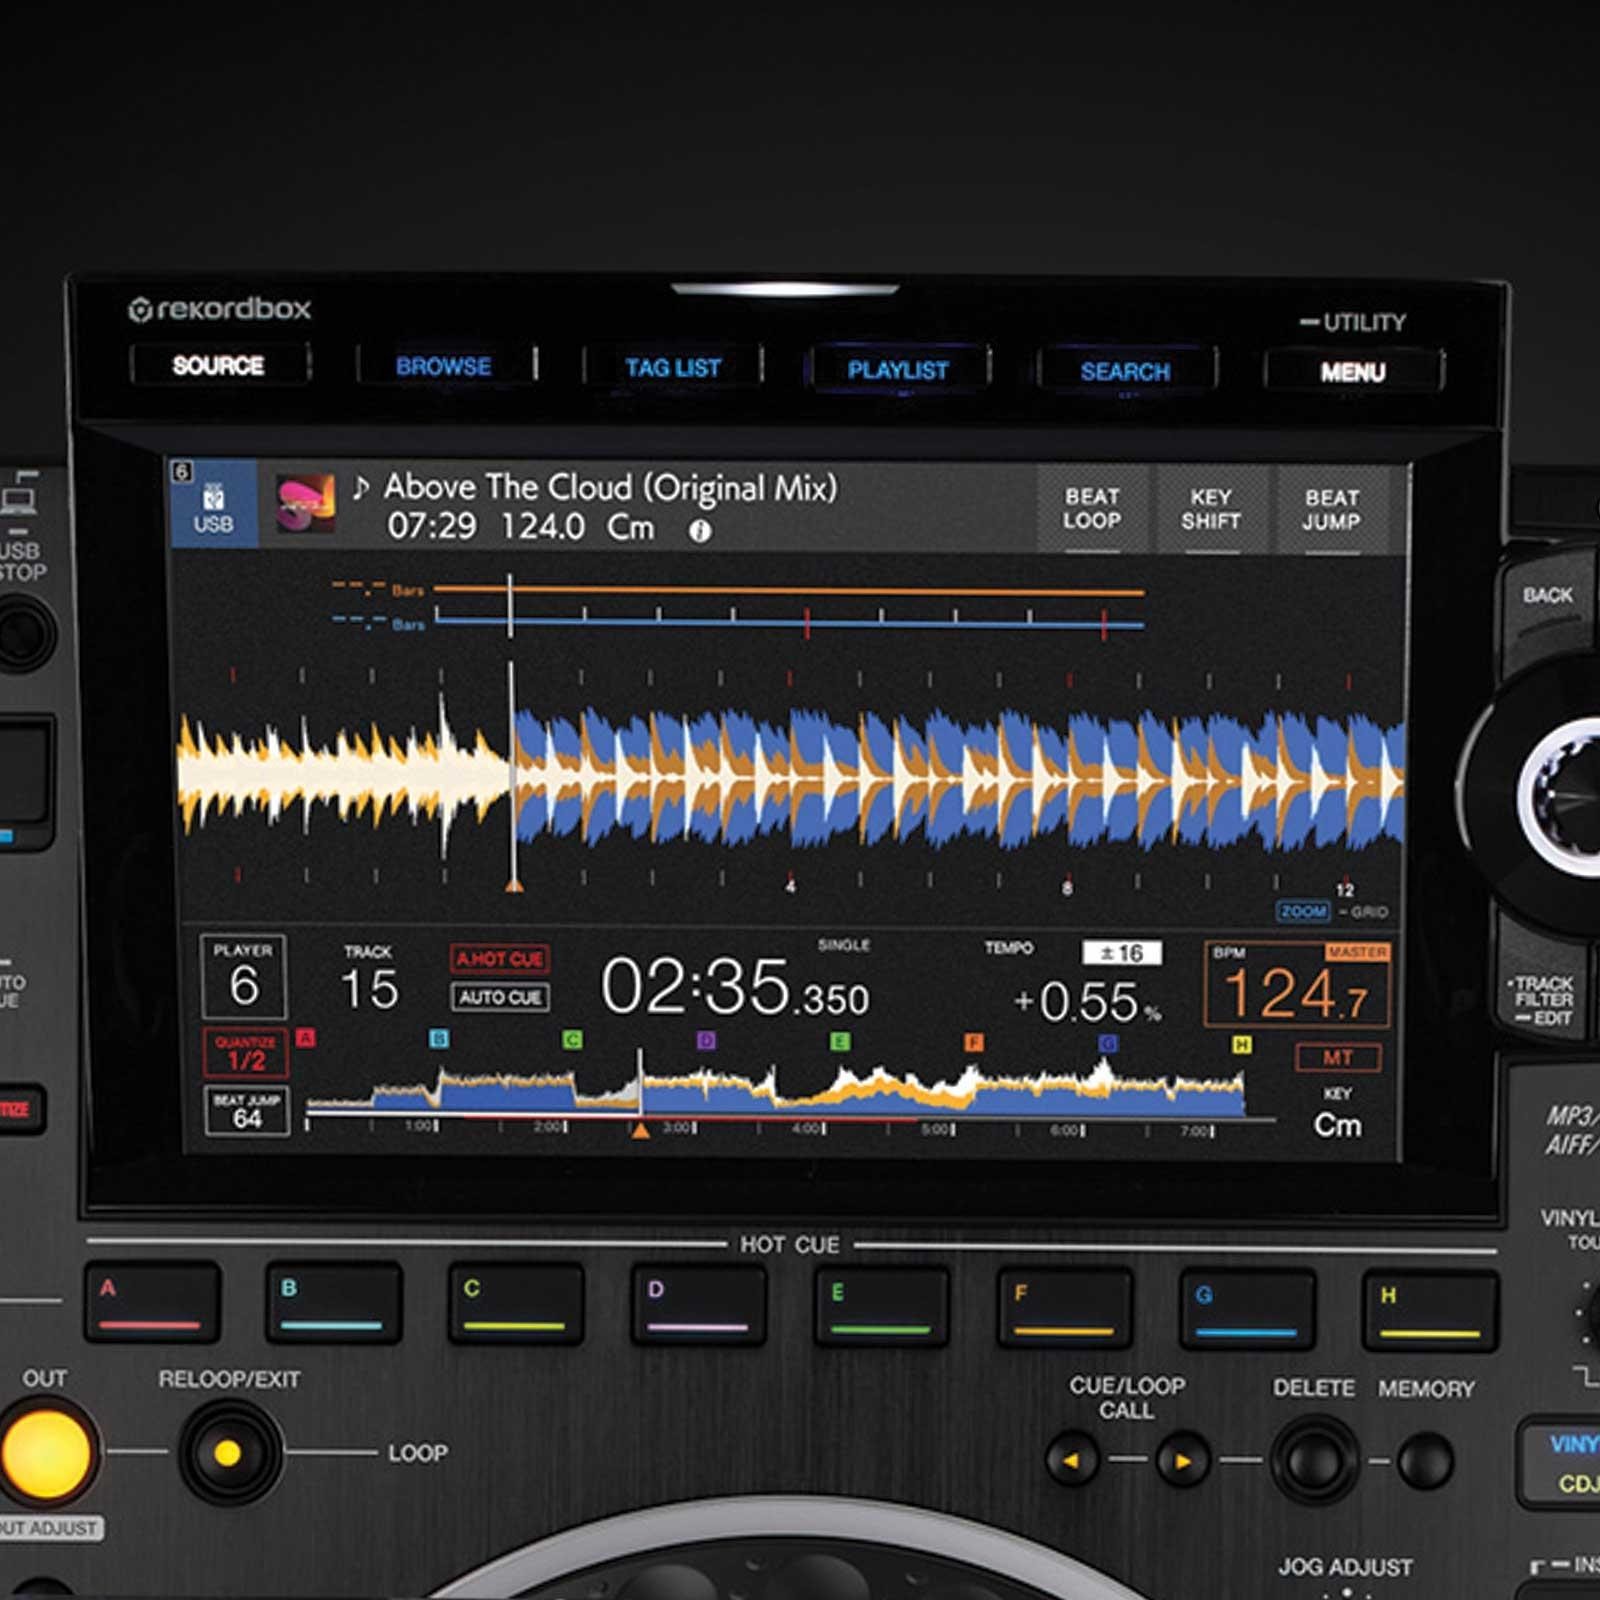Tap hot cue marker A on the overview waveform
1600x1600 pixels.
(306, 1038)
